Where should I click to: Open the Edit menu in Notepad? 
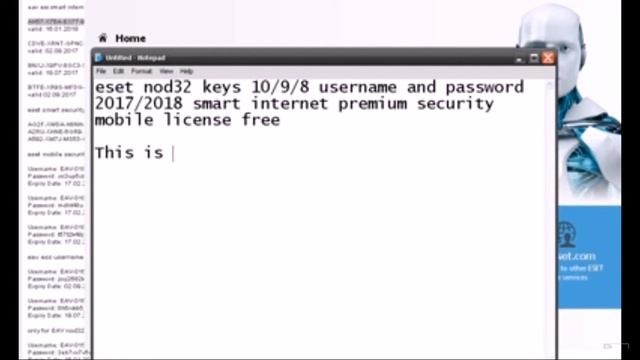118,71
